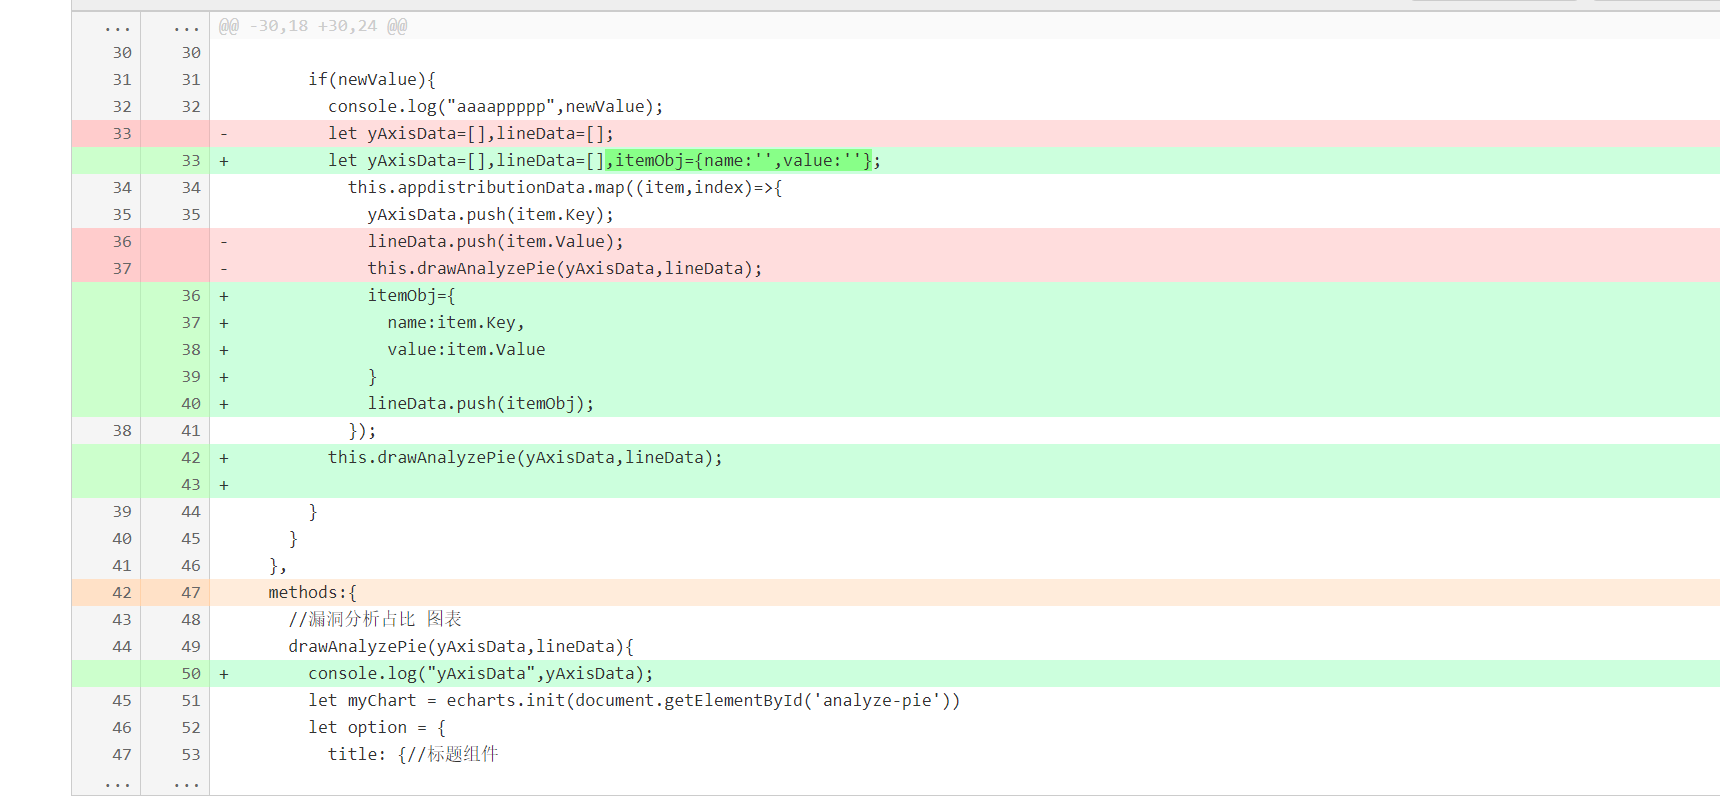1720x802 pixels.
Task: Click the removed "let yAxisData=[],lineData=[];" line
Action: [x=471, y=133]
